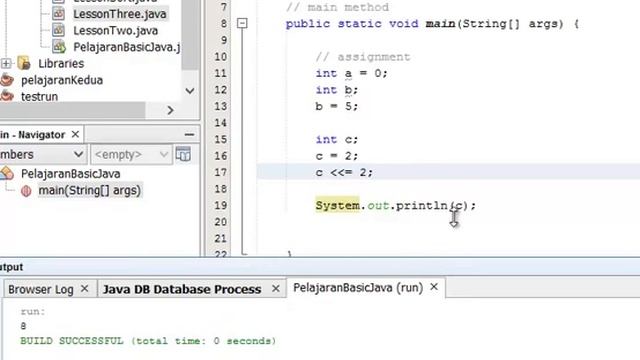Click the line 'c <<= 2;'
This screenshot has height=360, width=640.
tap(344, 172)
